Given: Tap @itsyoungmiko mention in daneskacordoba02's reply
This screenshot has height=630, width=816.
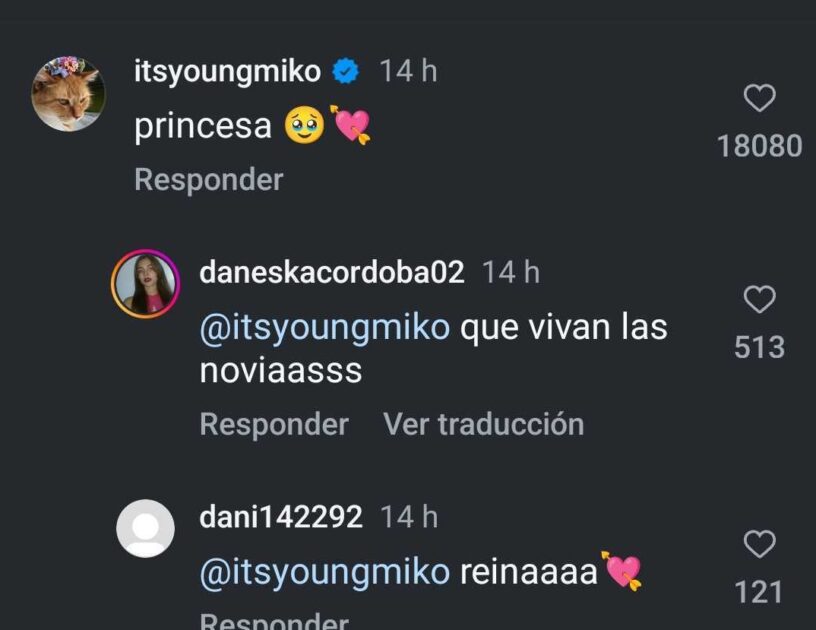Looking at the screenshot, I should 324,327.
